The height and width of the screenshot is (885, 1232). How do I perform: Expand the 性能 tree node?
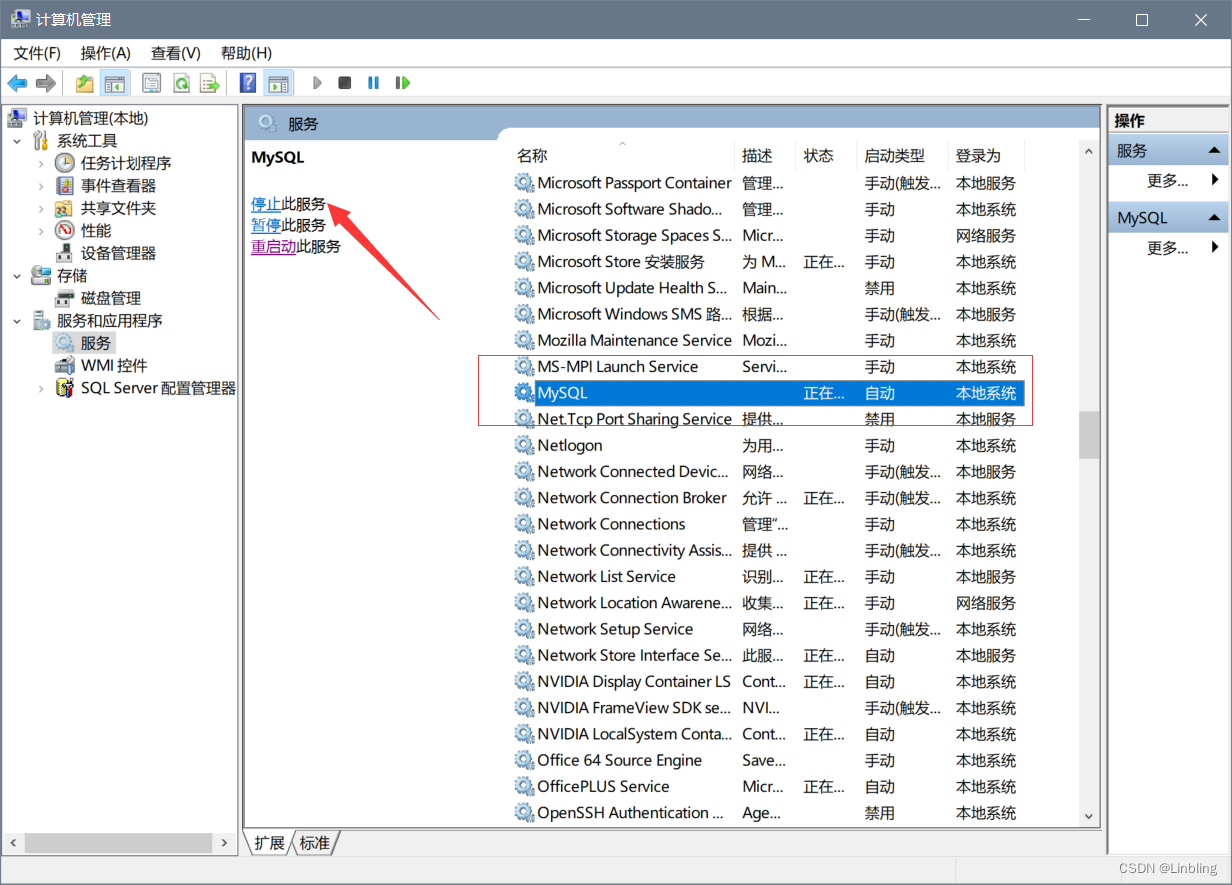[x=41, y=231]
